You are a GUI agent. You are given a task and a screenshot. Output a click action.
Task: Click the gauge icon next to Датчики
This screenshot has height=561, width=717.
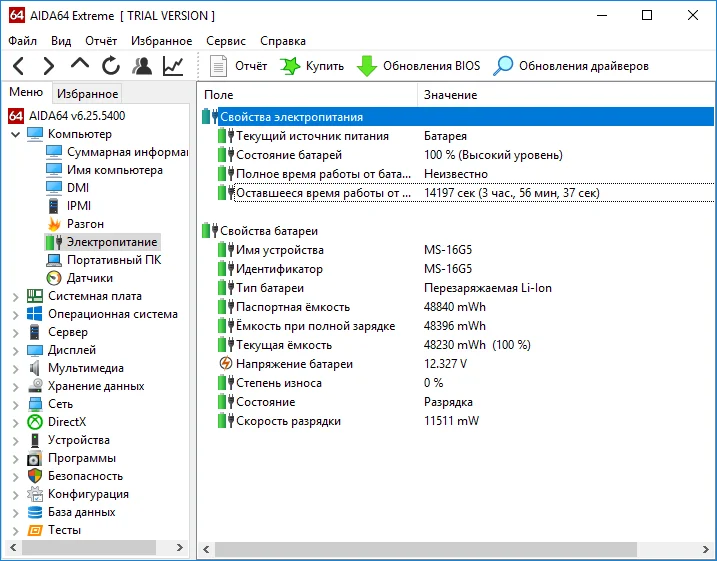(54, 278)
